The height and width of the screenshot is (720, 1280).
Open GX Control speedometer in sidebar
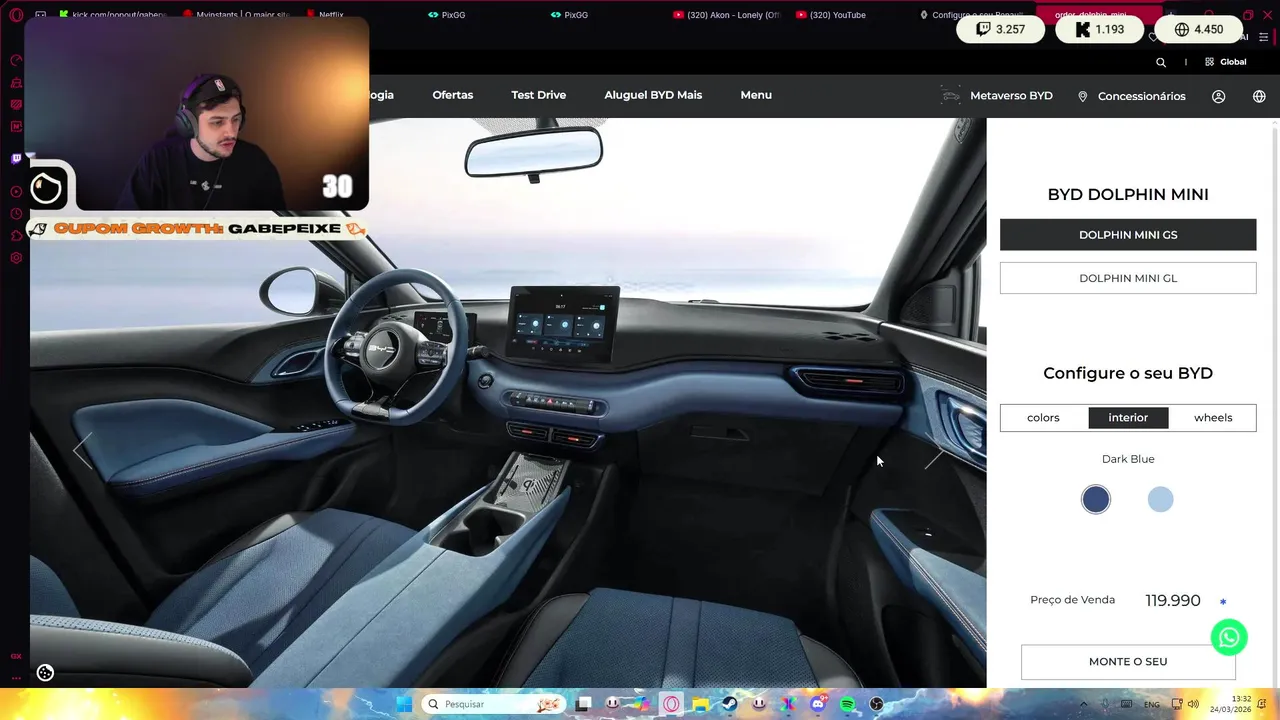click(x=16, y=60)
